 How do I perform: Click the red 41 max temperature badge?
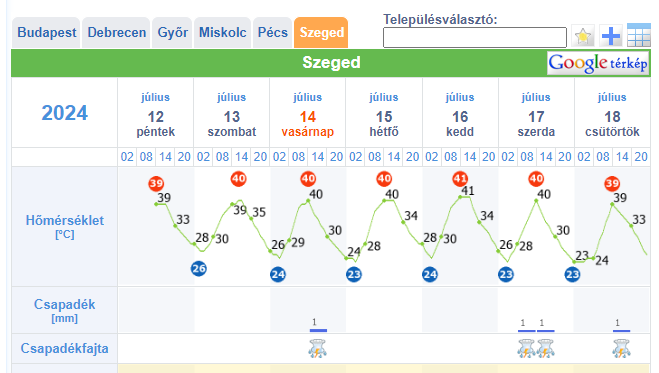click(460, 179)
